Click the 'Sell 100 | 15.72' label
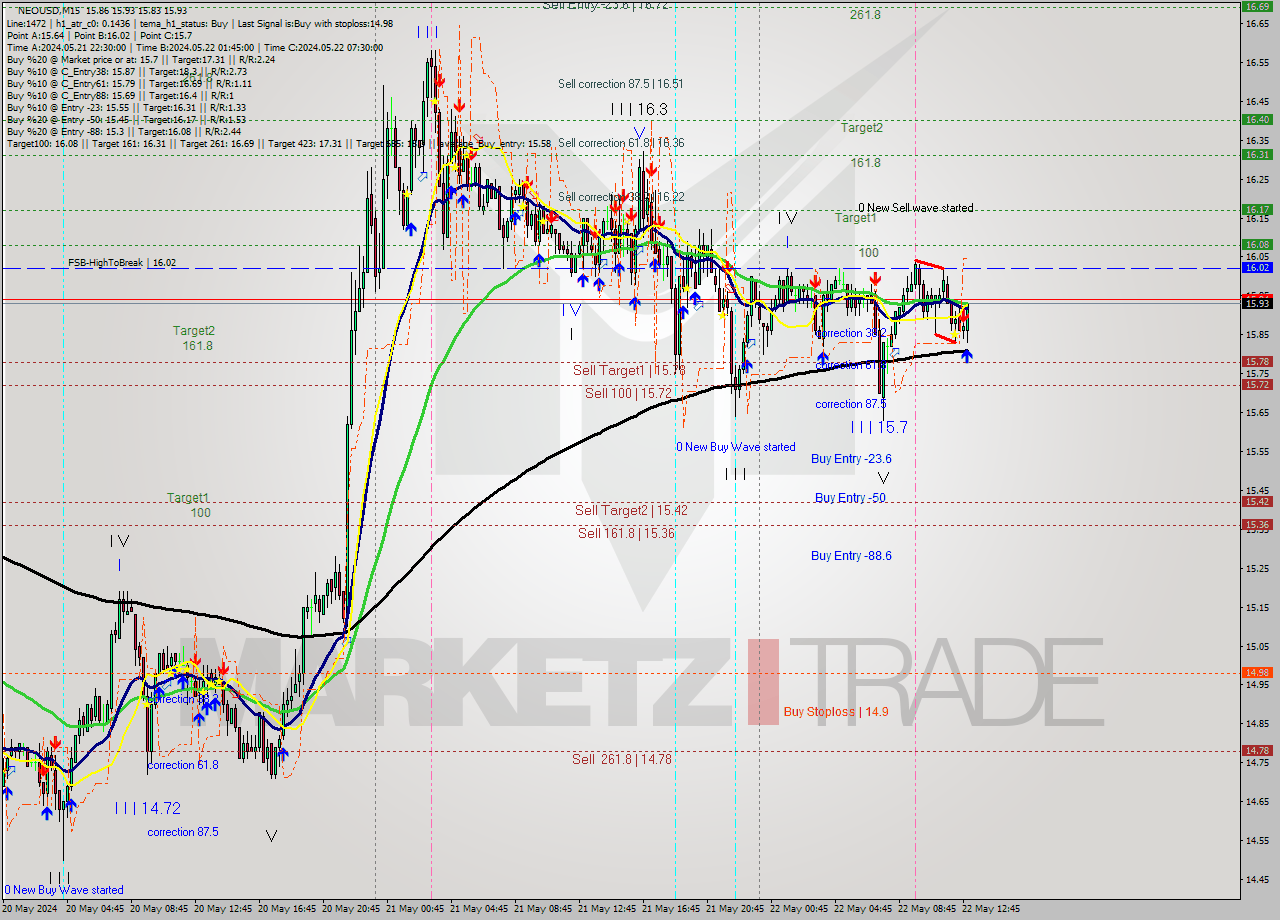 pos(628,393)
